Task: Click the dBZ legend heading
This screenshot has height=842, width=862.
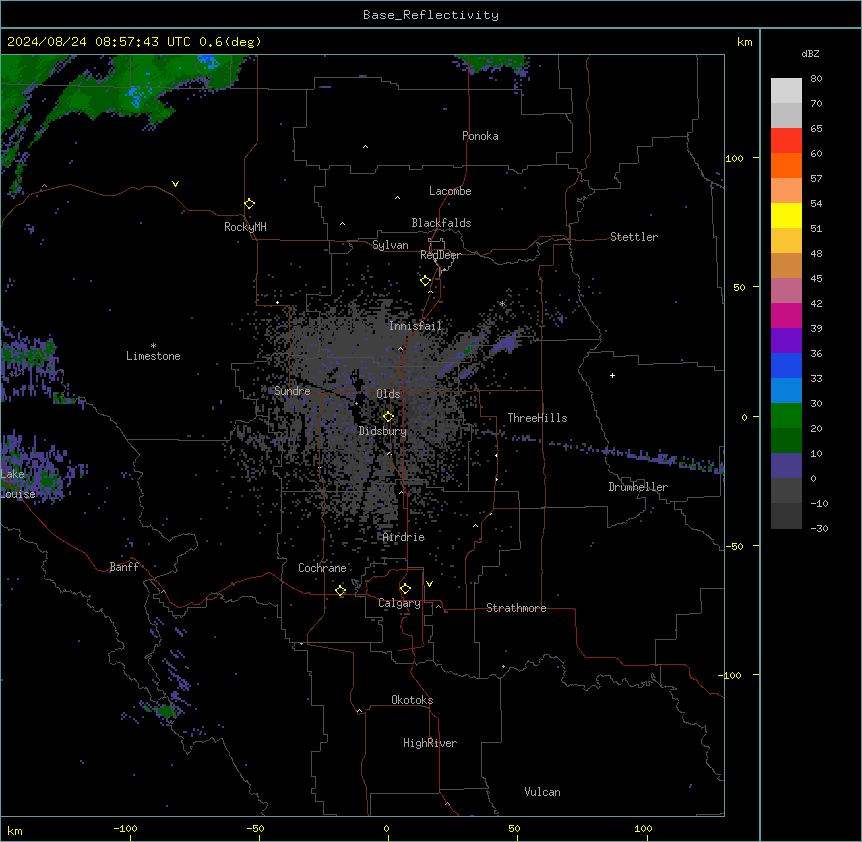Action: (810, 53)
